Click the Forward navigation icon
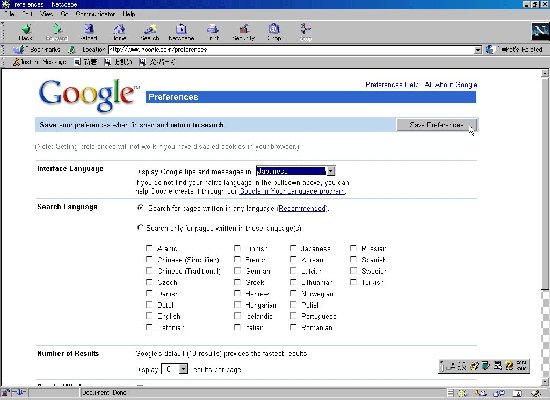The width and height of the screenshot is (550, 400). (x=56, y=32)
